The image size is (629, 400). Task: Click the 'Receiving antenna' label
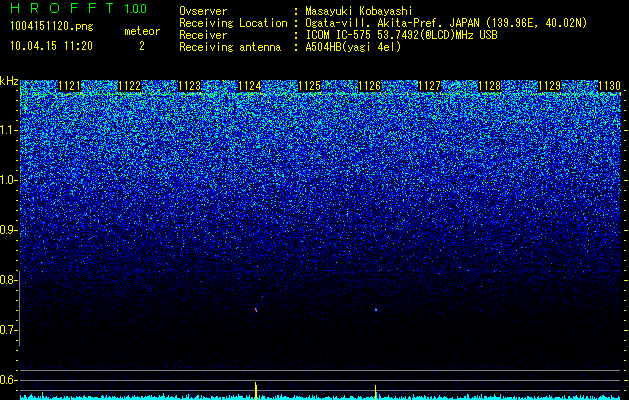pos(230,47)
